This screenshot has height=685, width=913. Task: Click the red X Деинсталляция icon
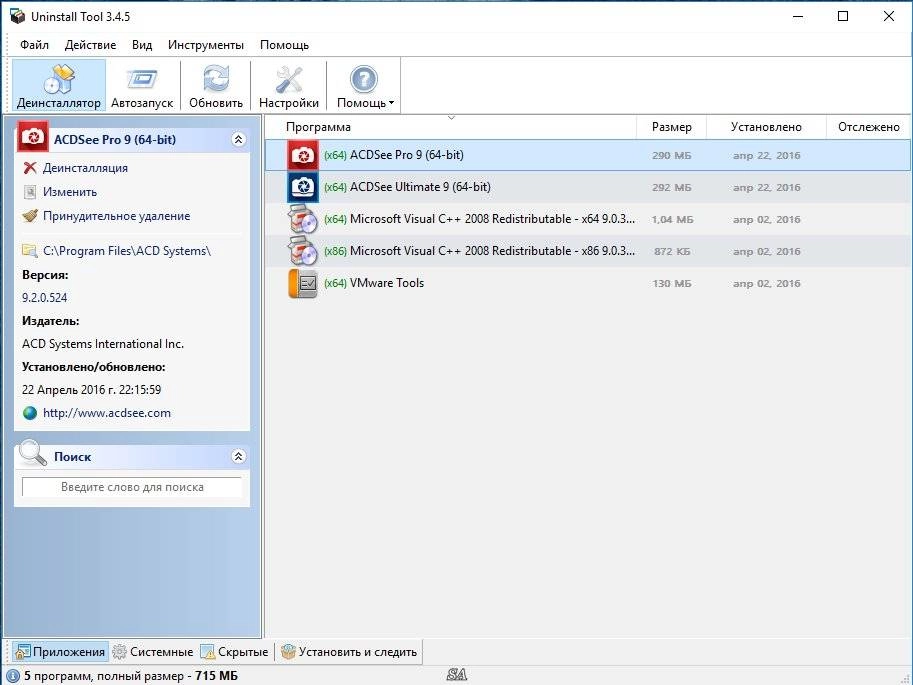point(30,168)
